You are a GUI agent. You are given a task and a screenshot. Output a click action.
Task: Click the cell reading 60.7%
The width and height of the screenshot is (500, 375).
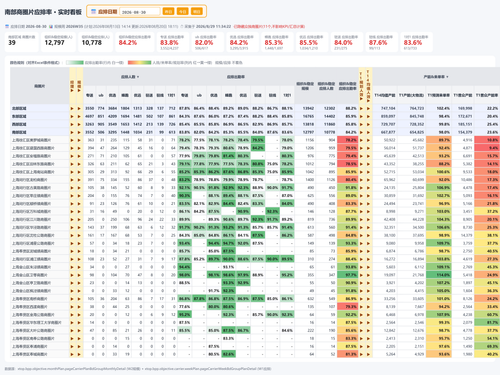487,315
